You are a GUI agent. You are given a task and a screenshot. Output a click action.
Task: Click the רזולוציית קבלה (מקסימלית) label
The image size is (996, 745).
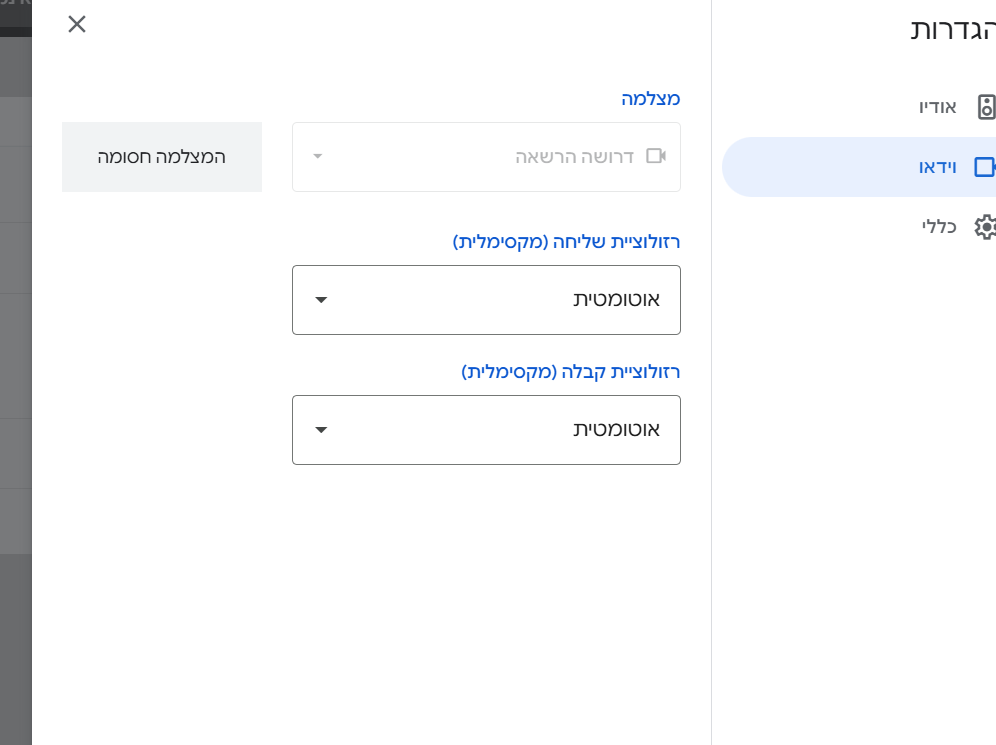[x=570, y=372]
